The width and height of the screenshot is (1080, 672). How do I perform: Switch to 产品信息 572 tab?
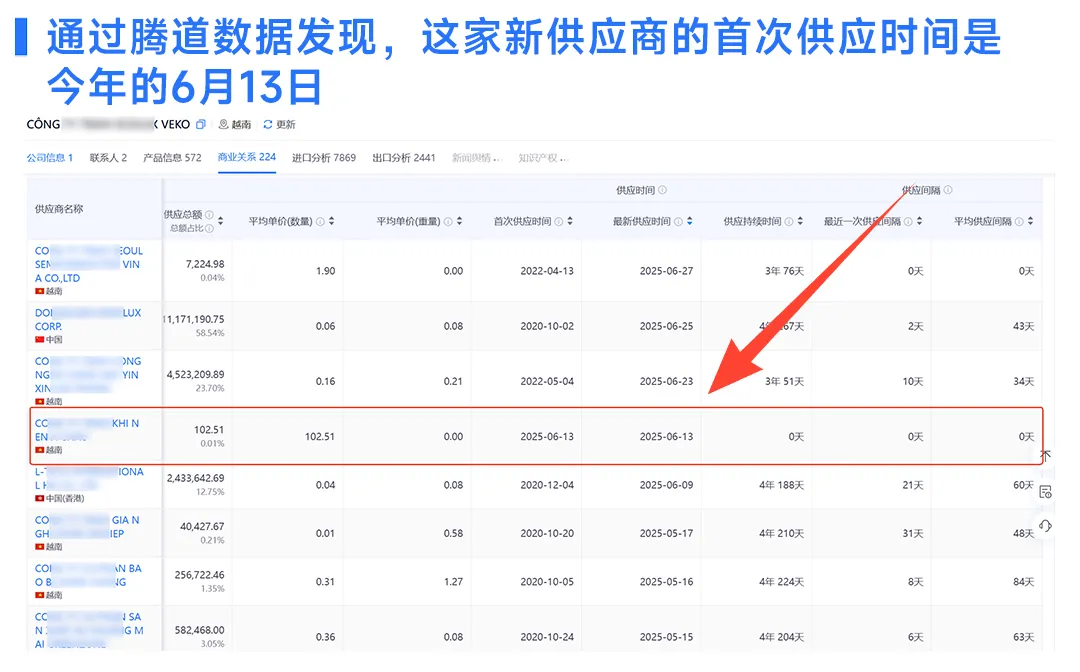[x=172, y=158]
